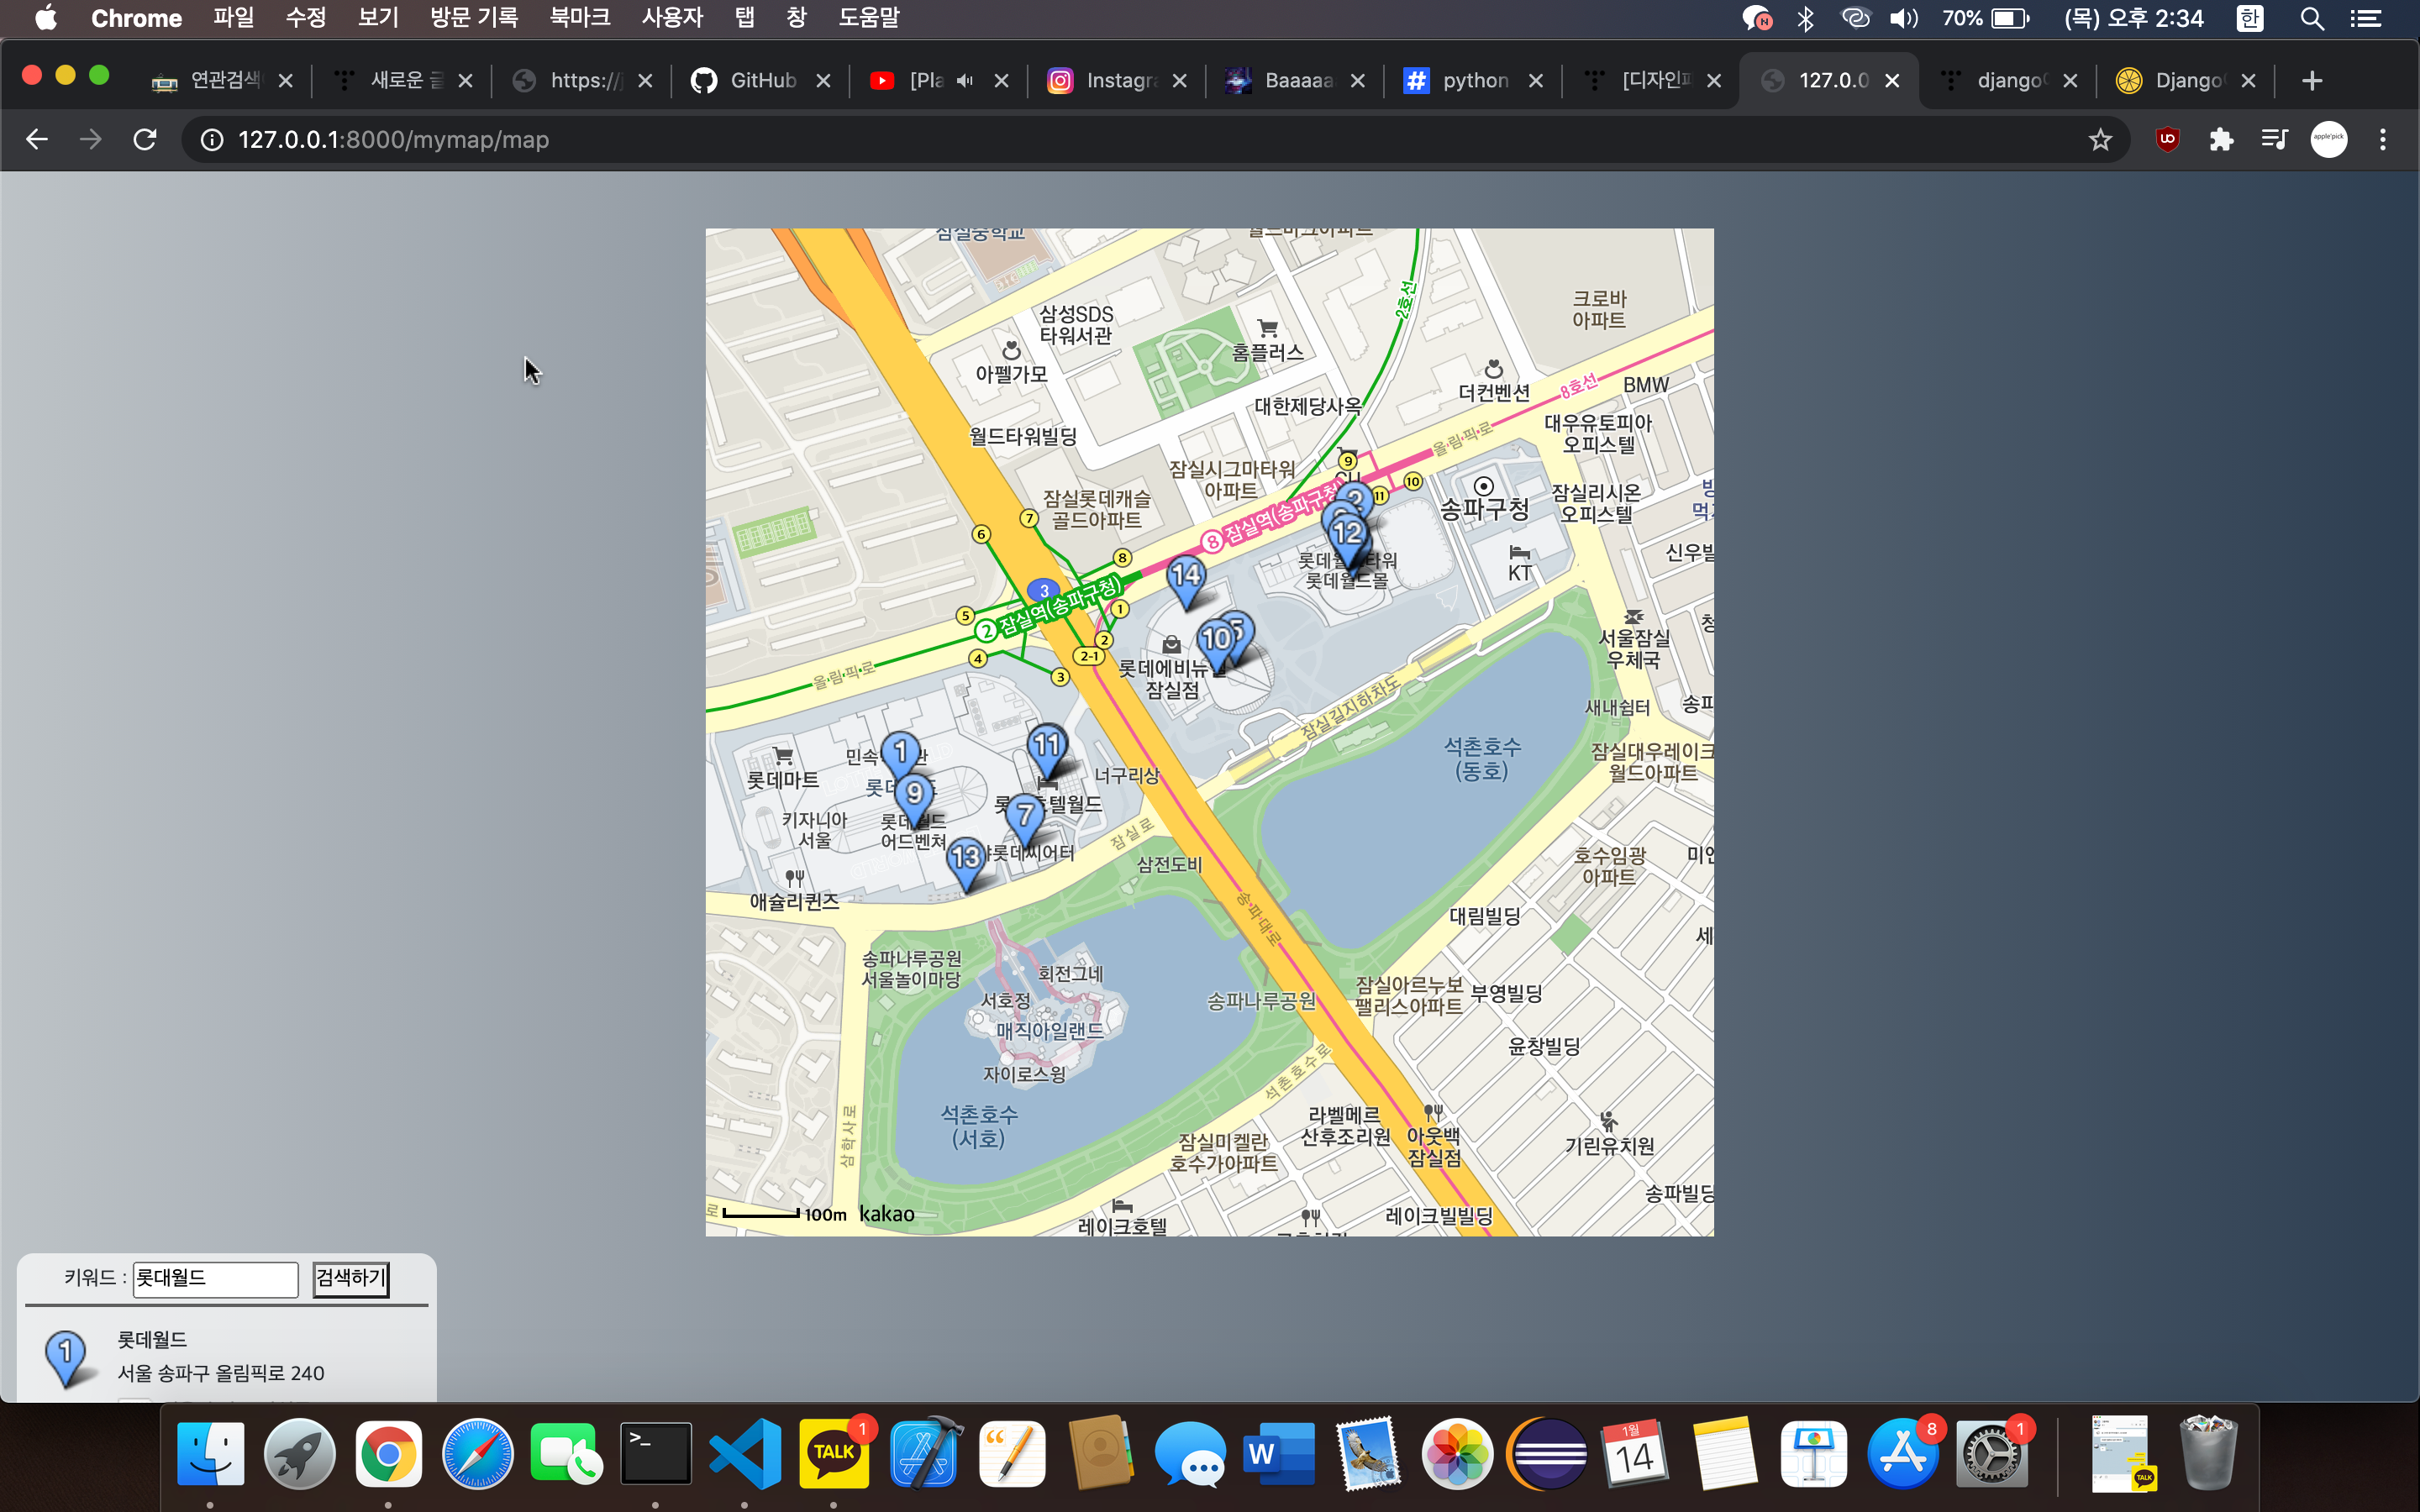Open the Chrome three-dot menu
Screen dimensions: 2420x1512
(2383, 140)
